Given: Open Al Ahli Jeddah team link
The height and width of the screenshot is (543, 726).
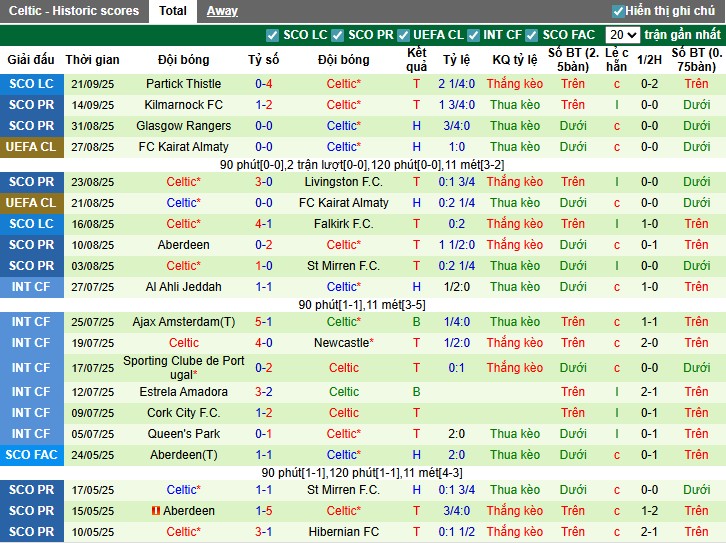Looking at the screenshot, I should point(183,287).
